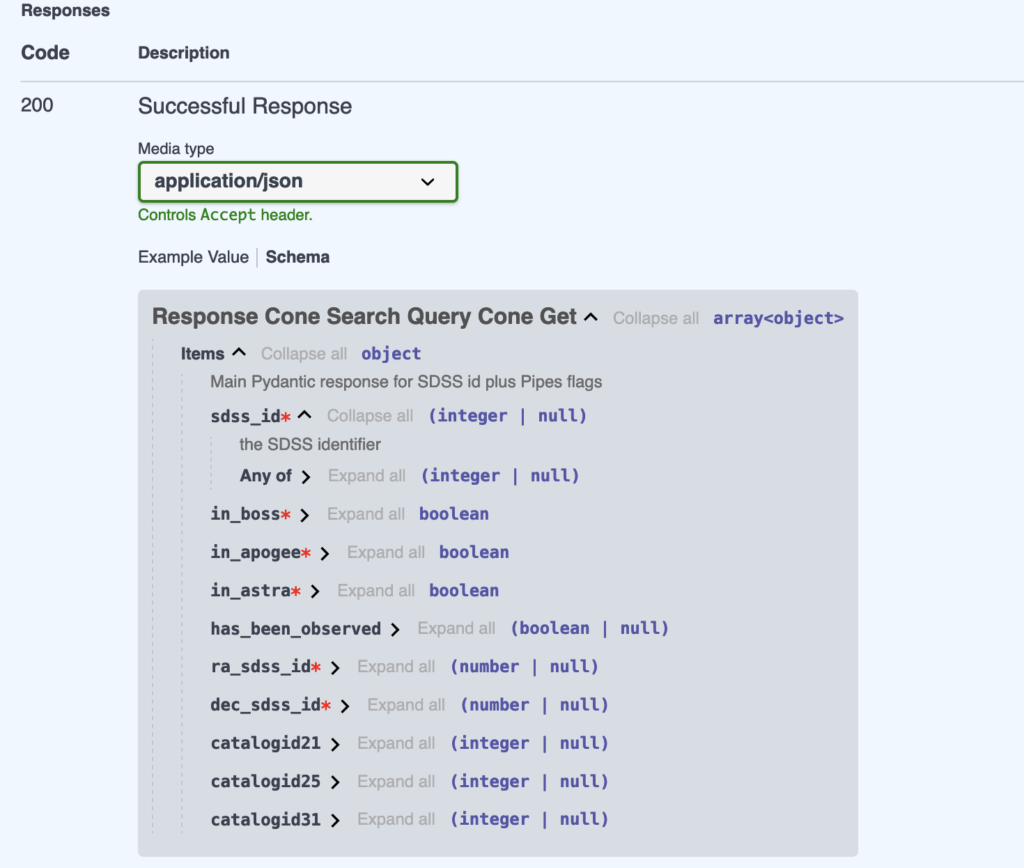The width and height of the screenshot is (1024, 868).
Task: Expand the catalogid21 property arrow
Action: point(335,744)
